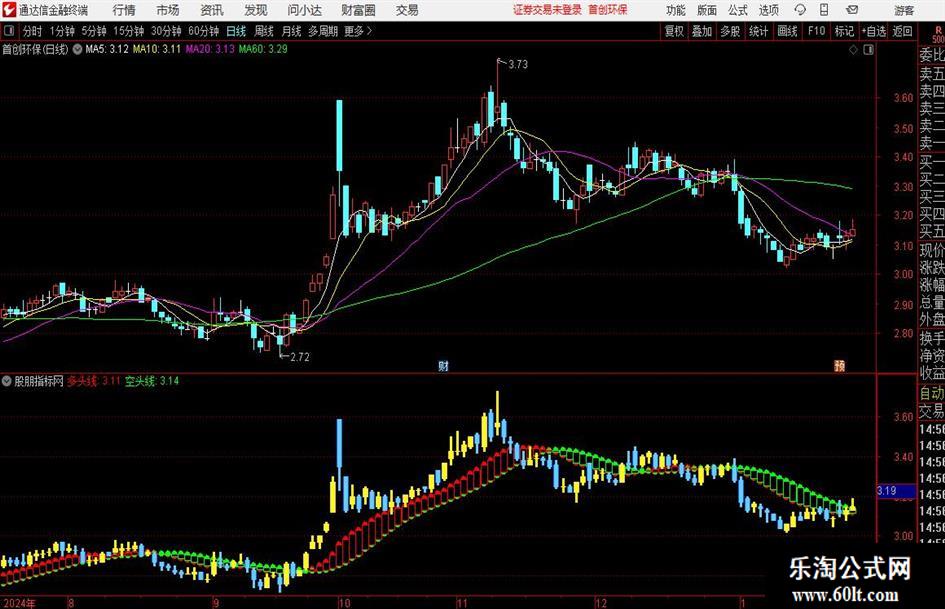Switch to 分时 time-share tab
The image size is (945, 609).
[33, 31]
